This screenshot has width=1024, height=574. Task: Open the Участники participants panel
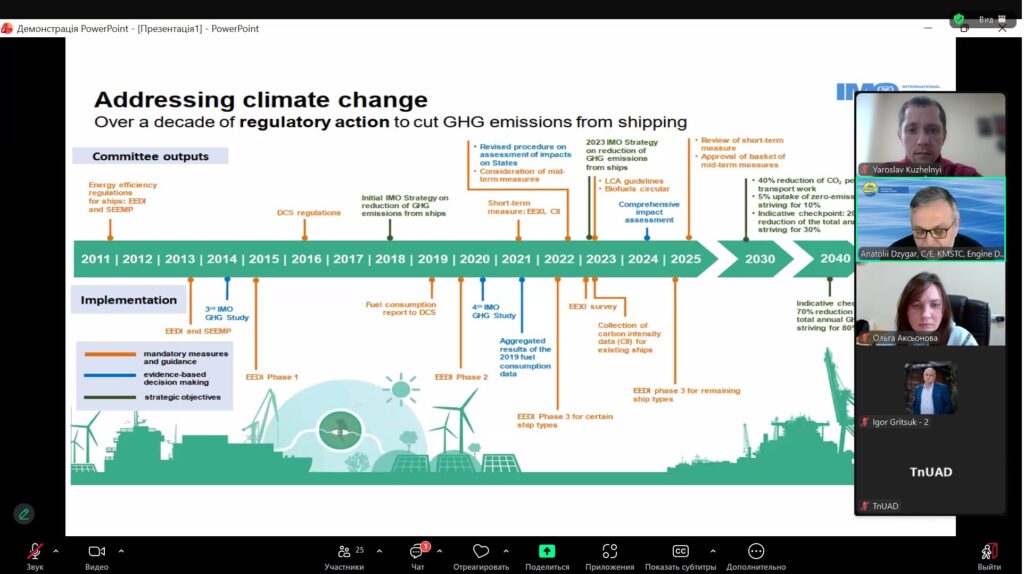344,552
